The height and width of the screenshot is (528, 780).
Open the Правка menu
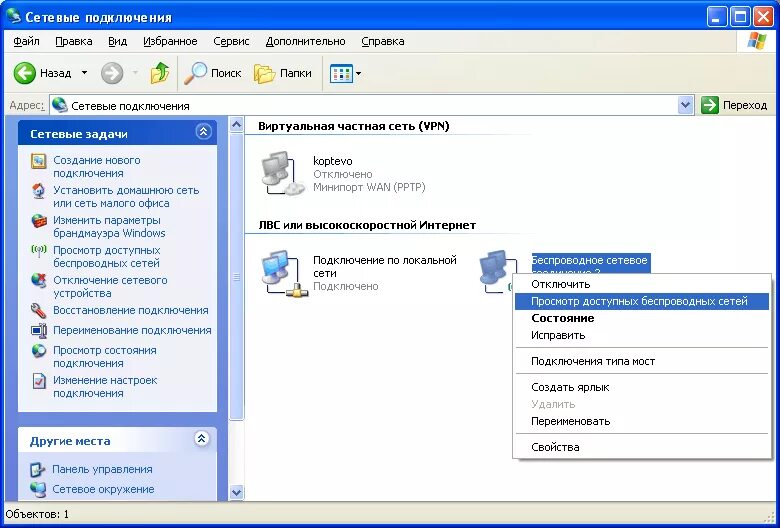point(74,41)
